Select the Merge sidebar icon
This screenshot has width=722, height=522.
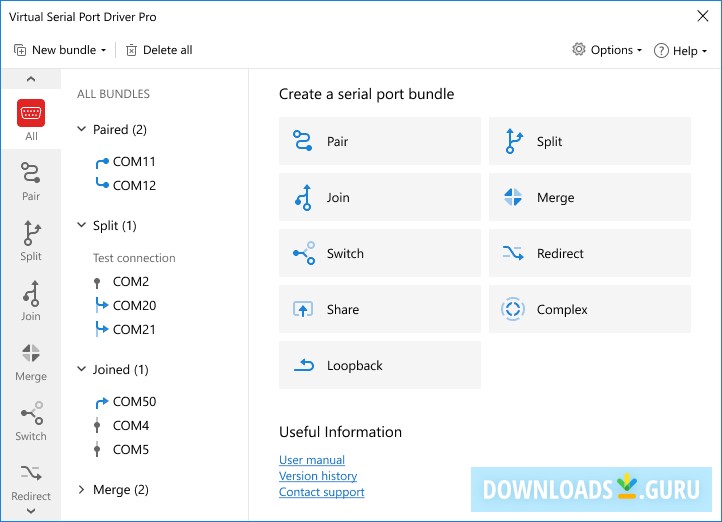[31, 353]
